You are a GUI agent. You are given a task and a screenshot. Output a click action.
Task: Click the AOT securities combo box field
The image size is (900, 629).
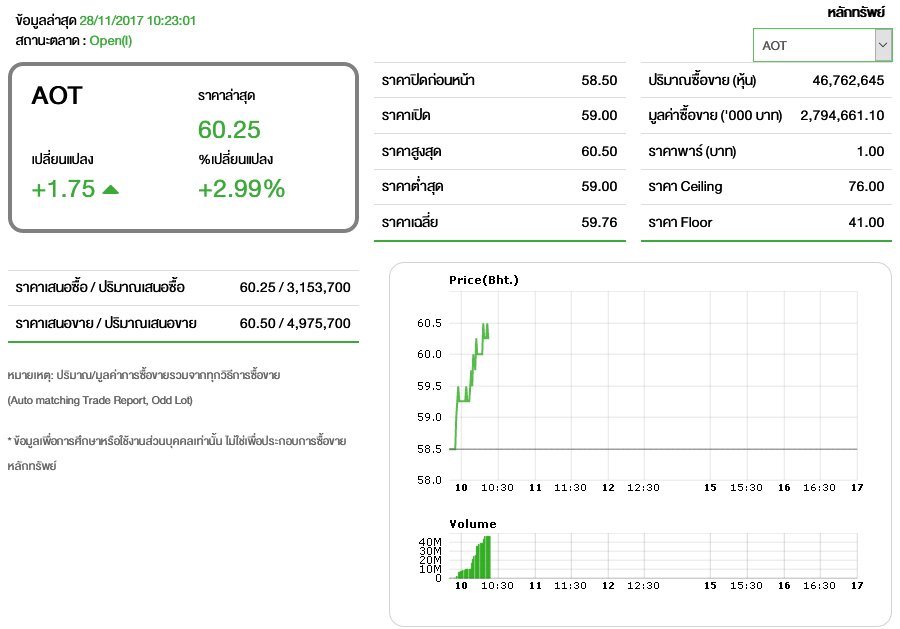click(822, 45)
